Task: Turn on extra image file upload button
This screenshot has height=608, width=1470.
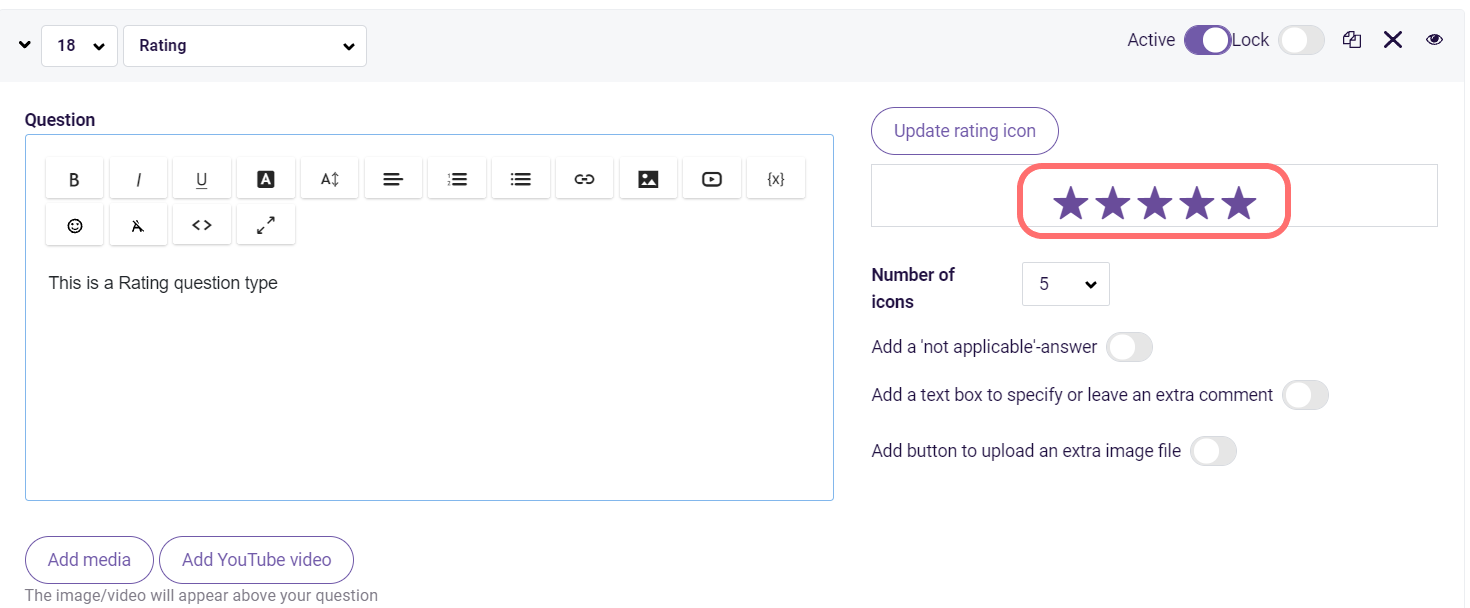Action: pyautogui.click(x=1213, y=451)
